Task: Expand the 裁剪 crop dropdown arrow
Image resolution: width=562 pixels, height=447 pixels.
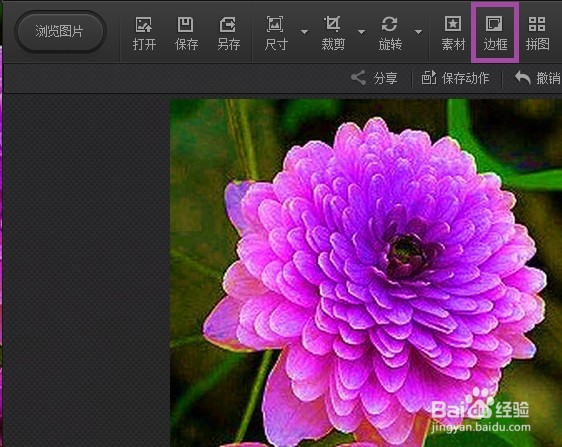Action: point(361,32)
